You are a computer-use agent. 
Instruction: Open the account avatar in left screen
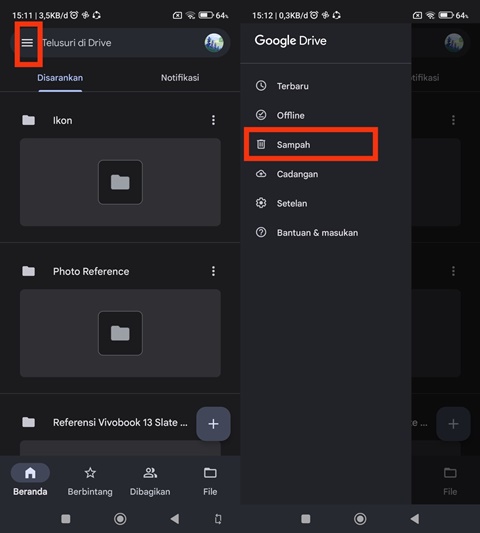214,43
